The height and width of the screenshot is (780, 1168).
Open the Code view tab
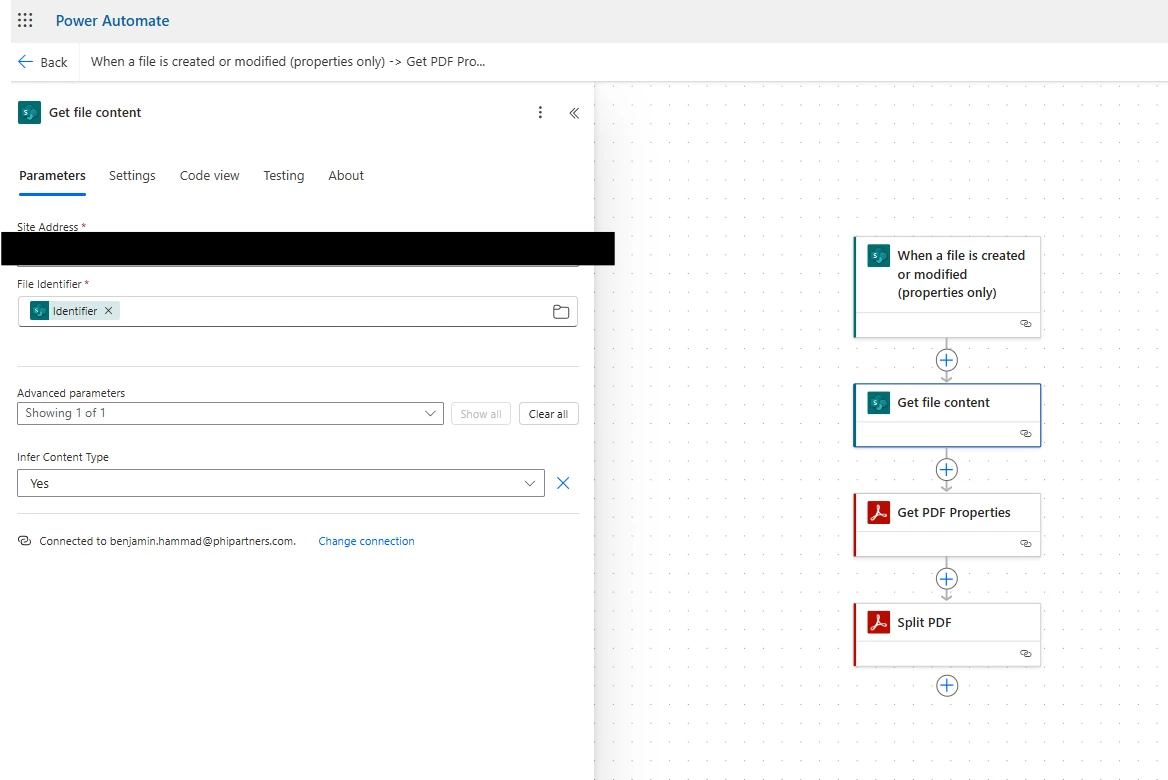[209, 176]
